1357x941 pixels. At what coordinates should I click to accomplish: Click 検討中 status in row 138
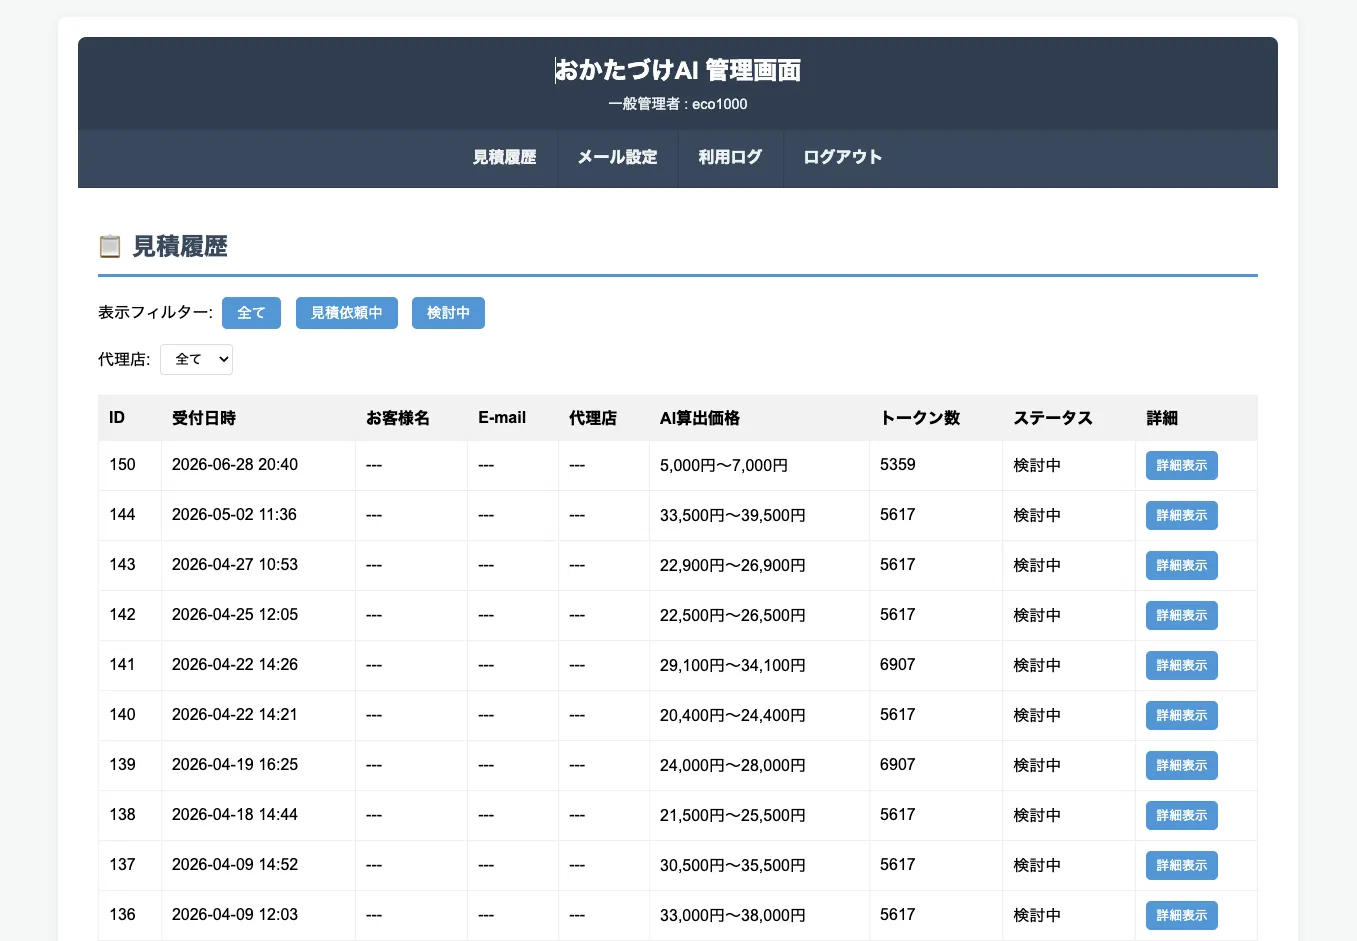click(x=1037, y=816)
